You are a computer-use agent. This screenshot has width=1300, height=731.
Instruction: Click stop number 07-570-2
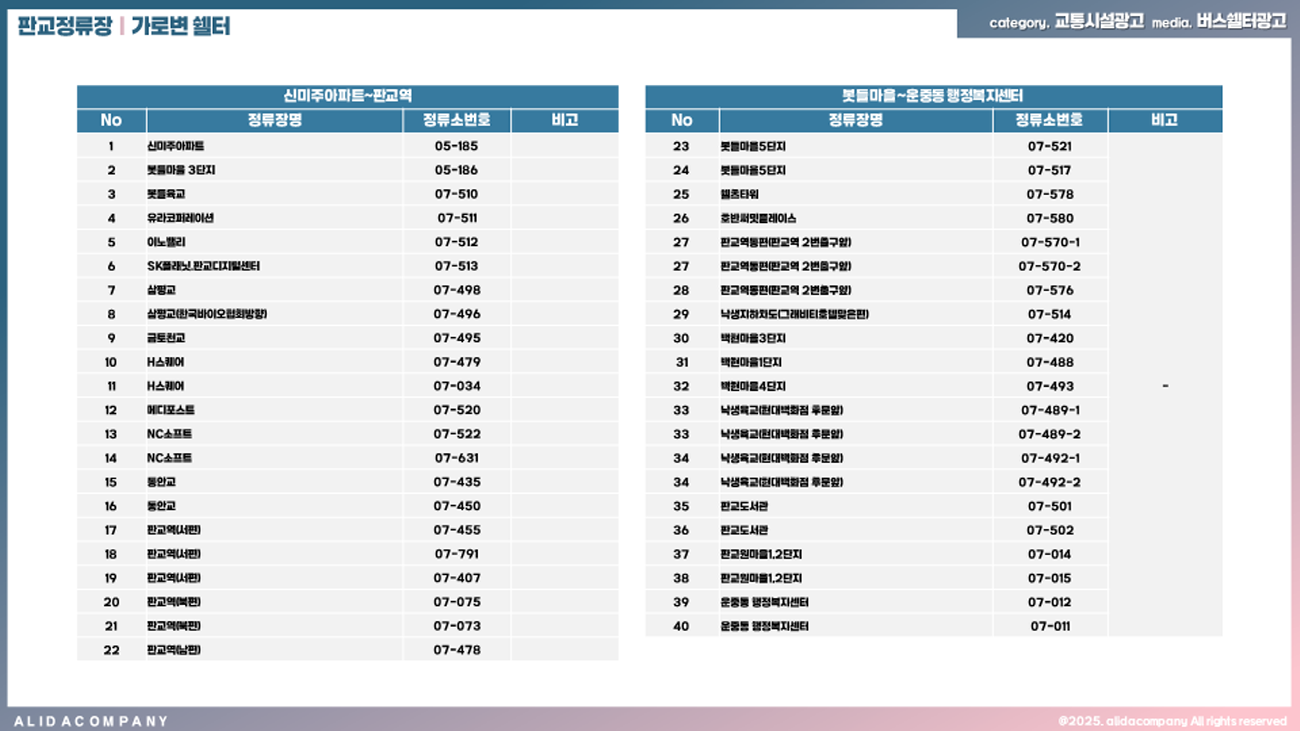(1049, 266)
